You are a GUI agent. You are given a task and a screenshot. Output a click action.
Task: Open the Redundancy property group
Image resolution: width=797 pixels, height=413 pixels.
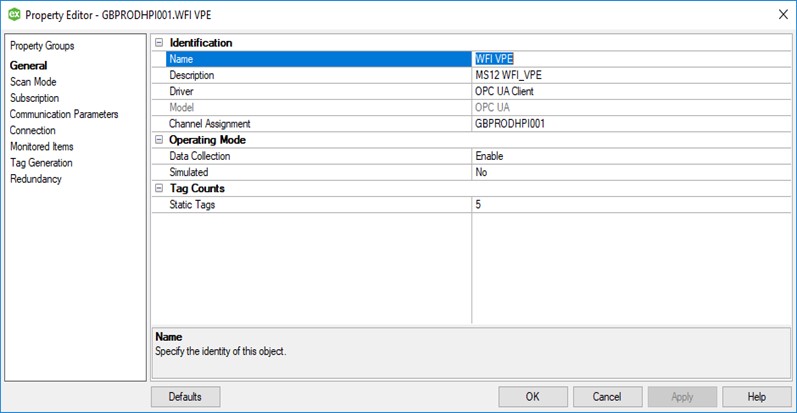tap(36, 178)
